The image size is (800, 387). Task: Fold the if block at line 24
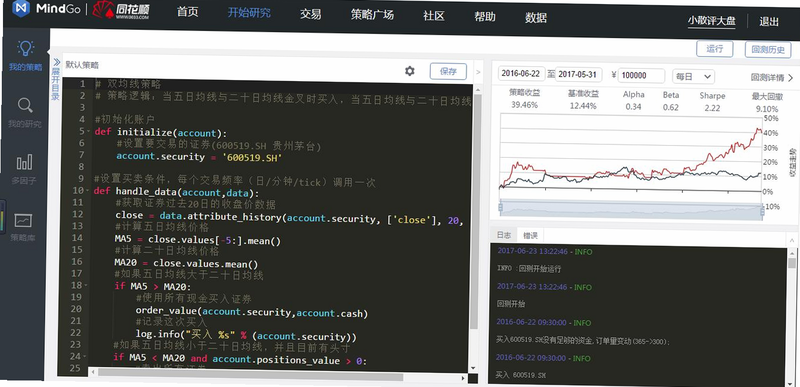pos(86,357)
